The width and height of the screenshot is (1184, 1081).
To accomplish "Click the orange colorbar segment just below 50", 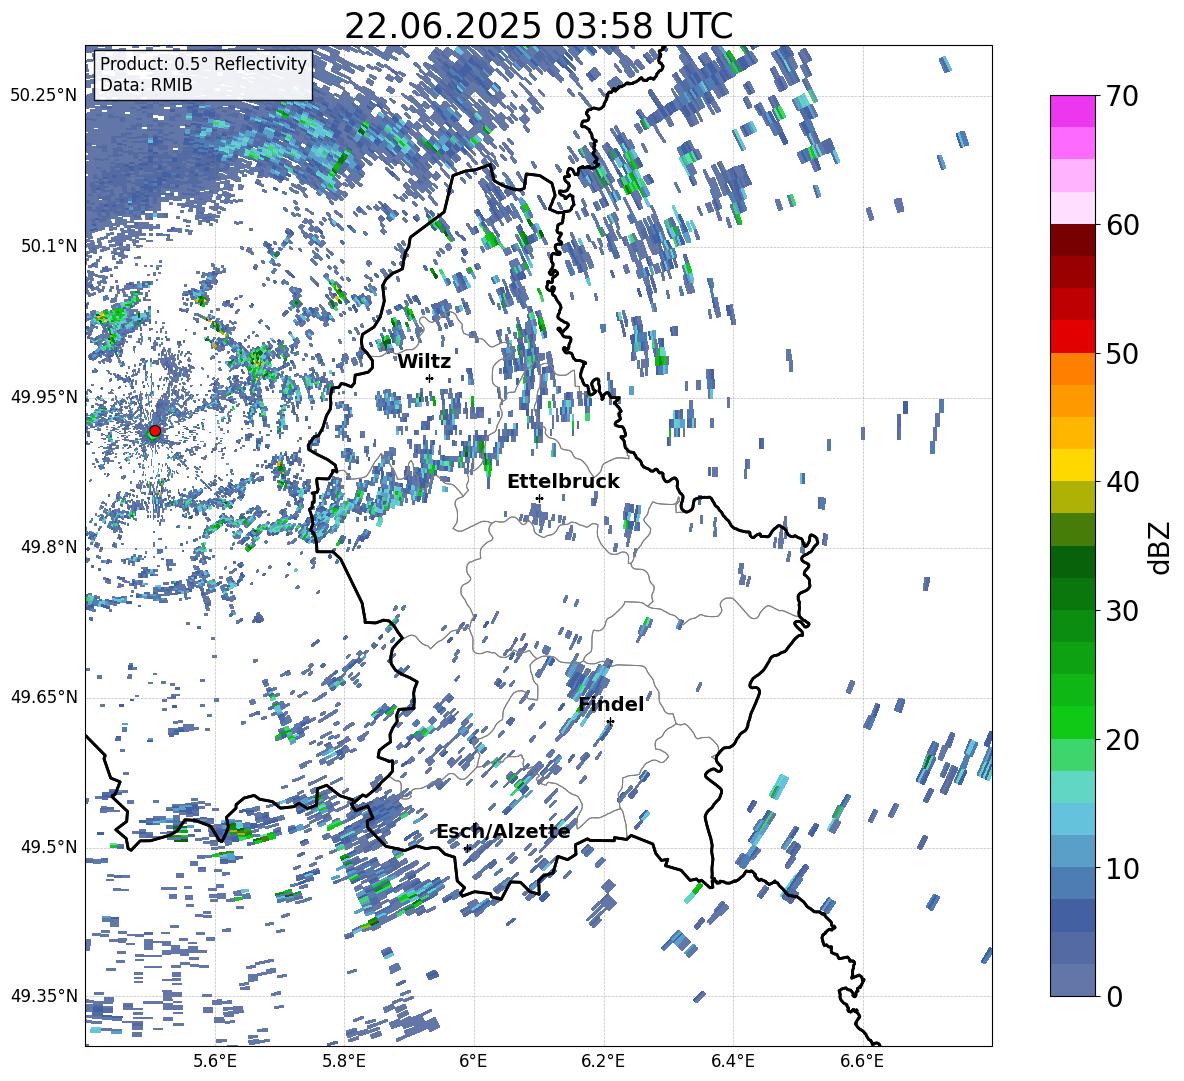I will point(1072,368).
